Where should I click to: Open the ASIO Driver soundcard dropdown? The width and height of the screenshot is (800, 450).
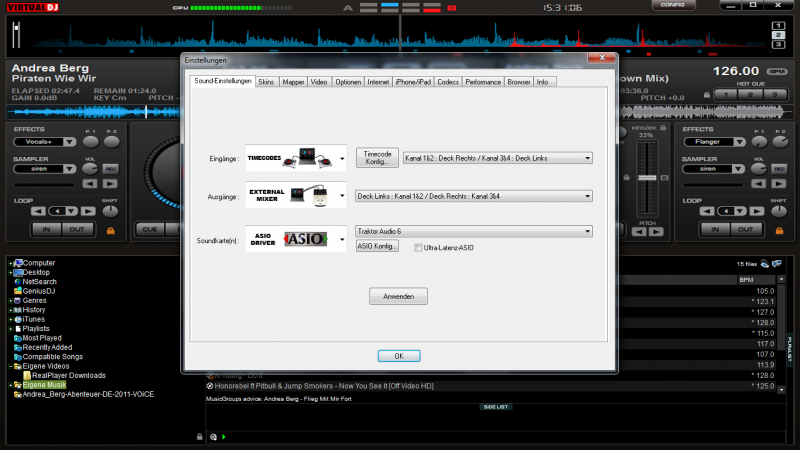(x=296, y=239)
